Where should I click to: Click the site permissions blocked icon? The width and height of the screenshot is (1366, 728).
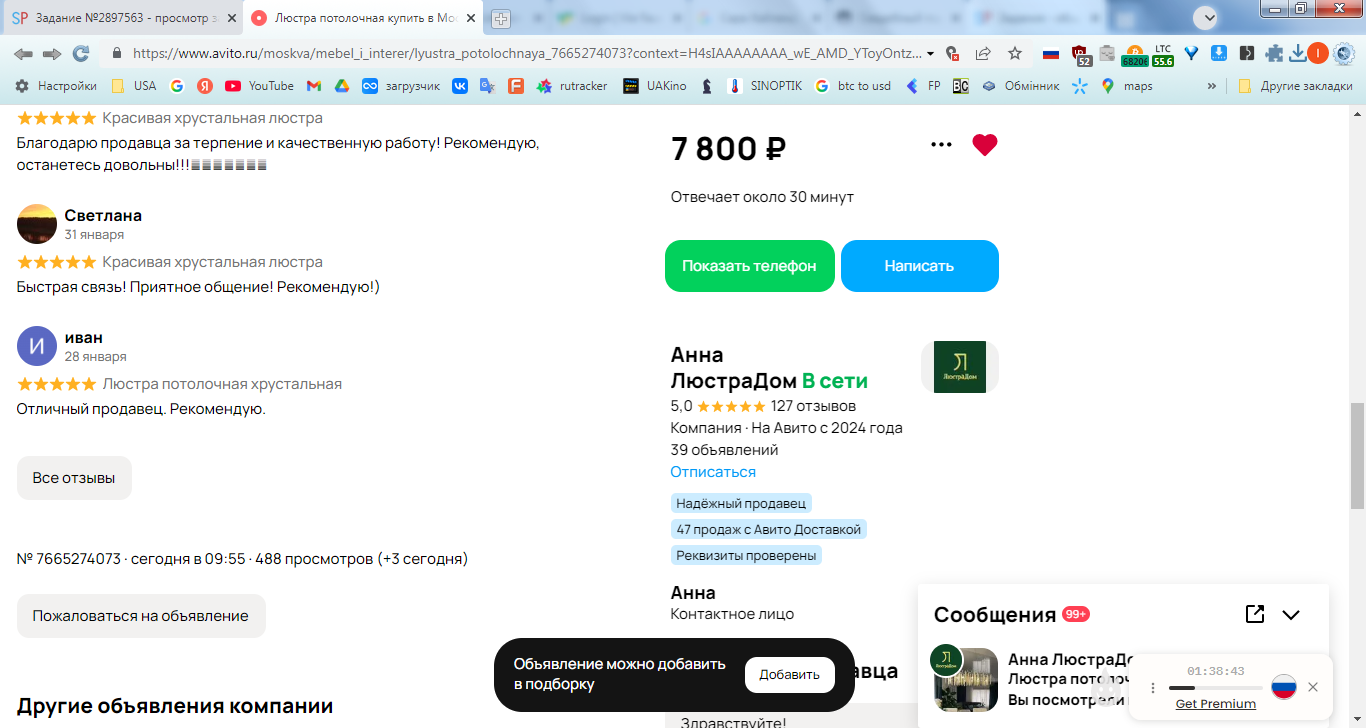tap(953, 54)
